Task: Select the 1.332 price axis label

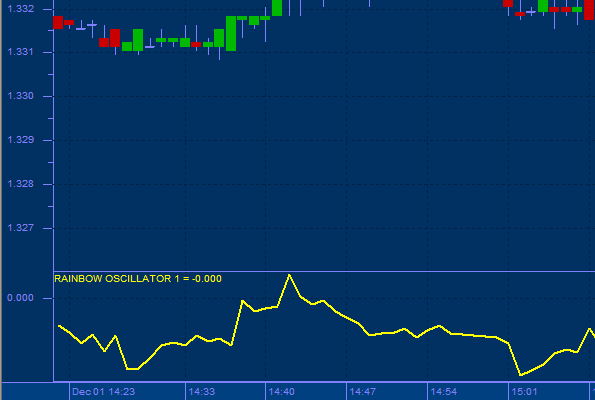Action: [20, 9]
